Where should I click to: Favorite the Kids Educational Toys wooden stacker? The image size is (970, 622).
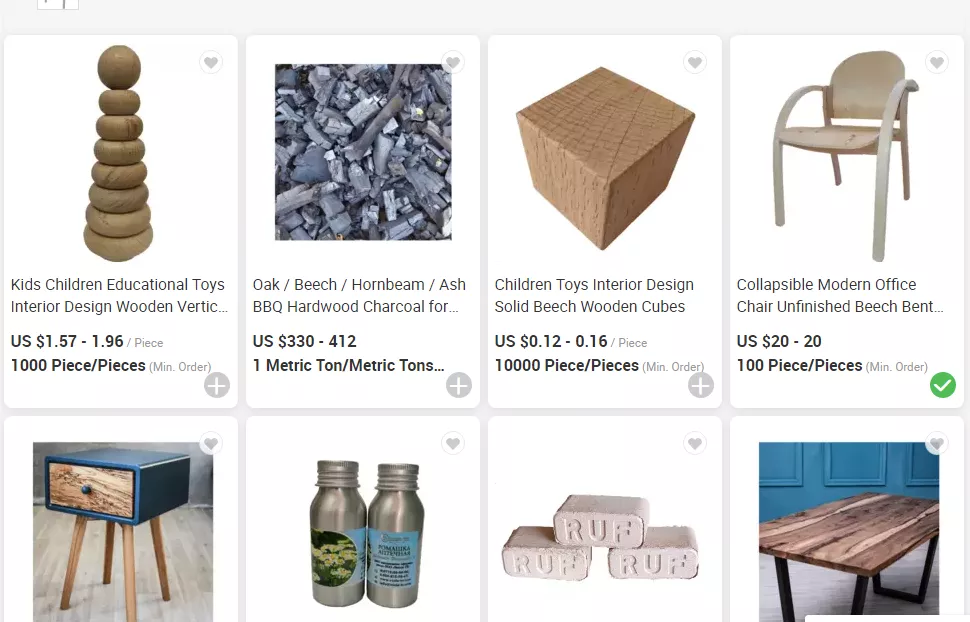211,63
